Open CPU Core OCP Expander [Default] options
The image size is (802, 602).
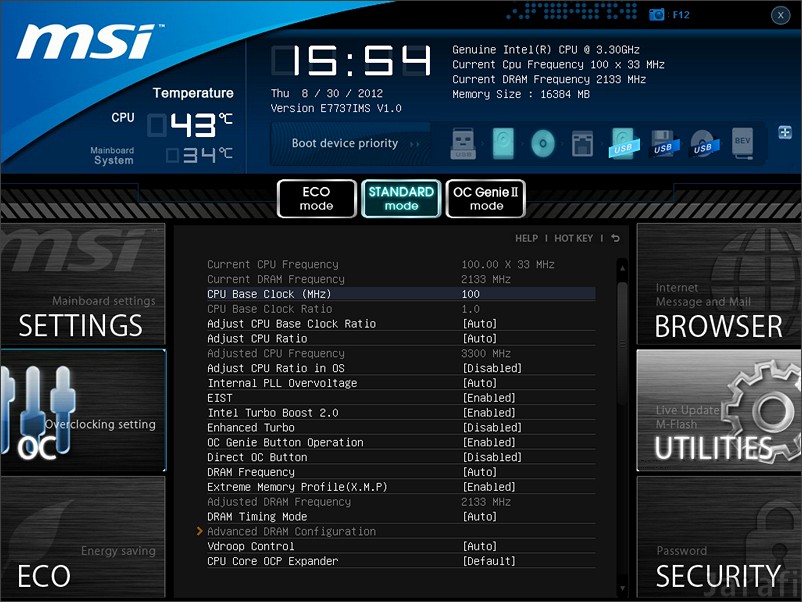489,561
